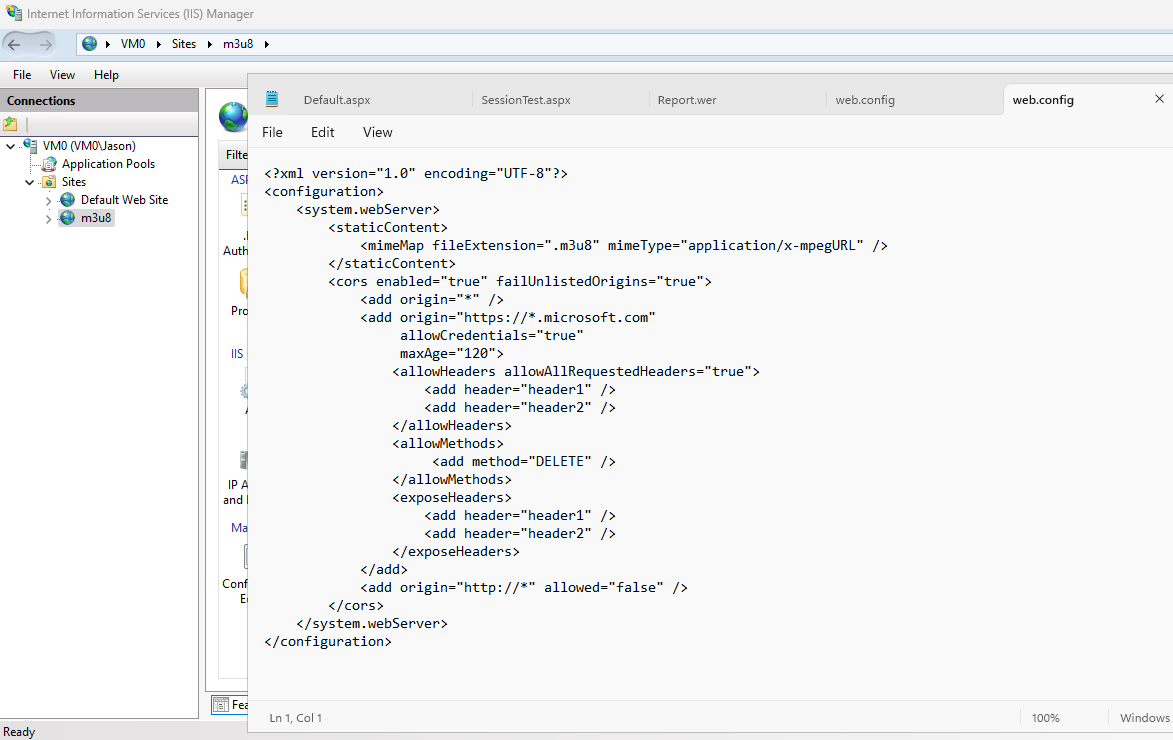Viewport: 1173px width, 740px height.
Task: Click Sites in the address breadcrumb
Action: point(184,44)
